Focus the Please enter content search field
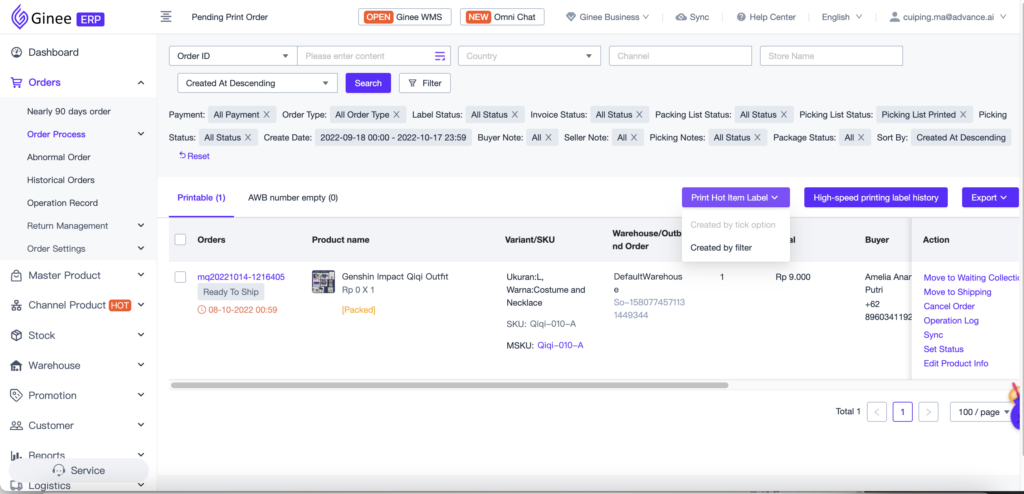This screenshot has width=1024, height=494. tap(366, 56)
